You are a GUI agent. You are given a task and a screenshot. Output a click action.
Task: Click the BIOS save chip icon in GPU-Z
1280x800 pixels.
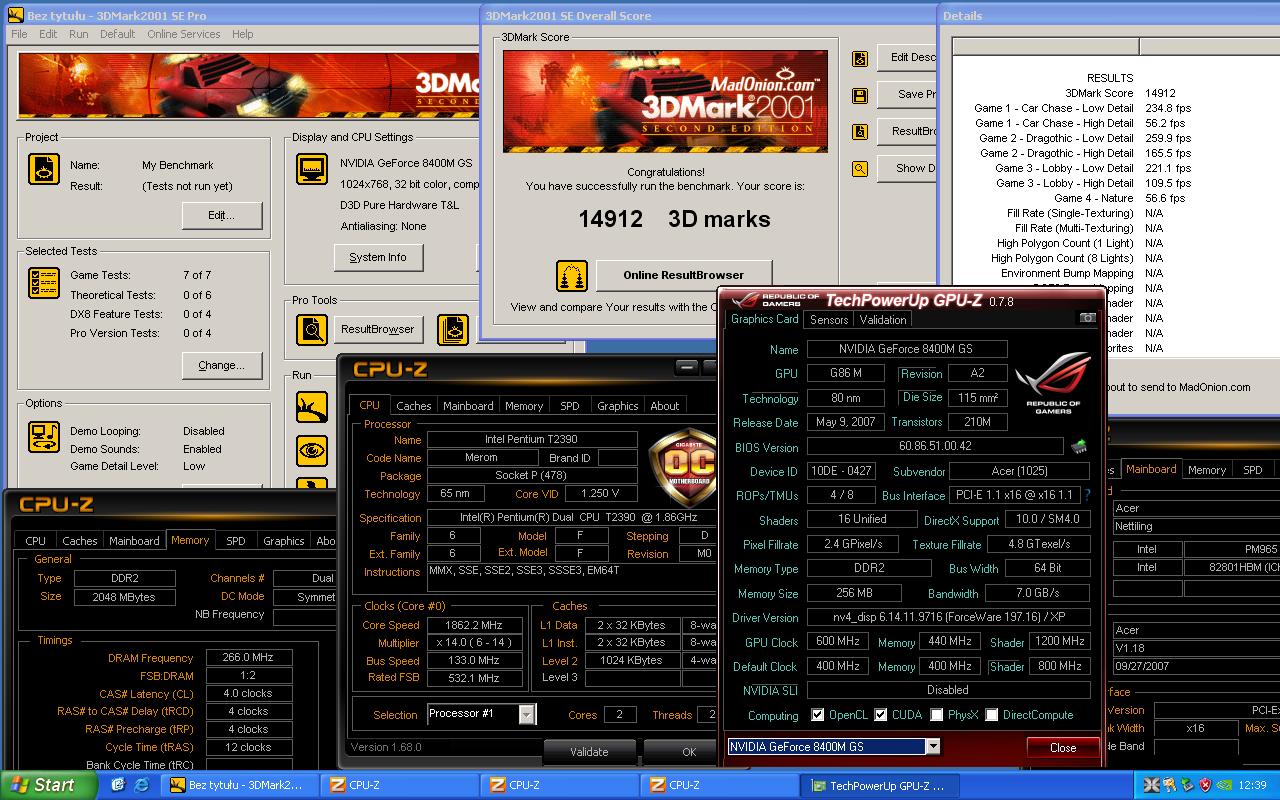tap(1079, 446)
